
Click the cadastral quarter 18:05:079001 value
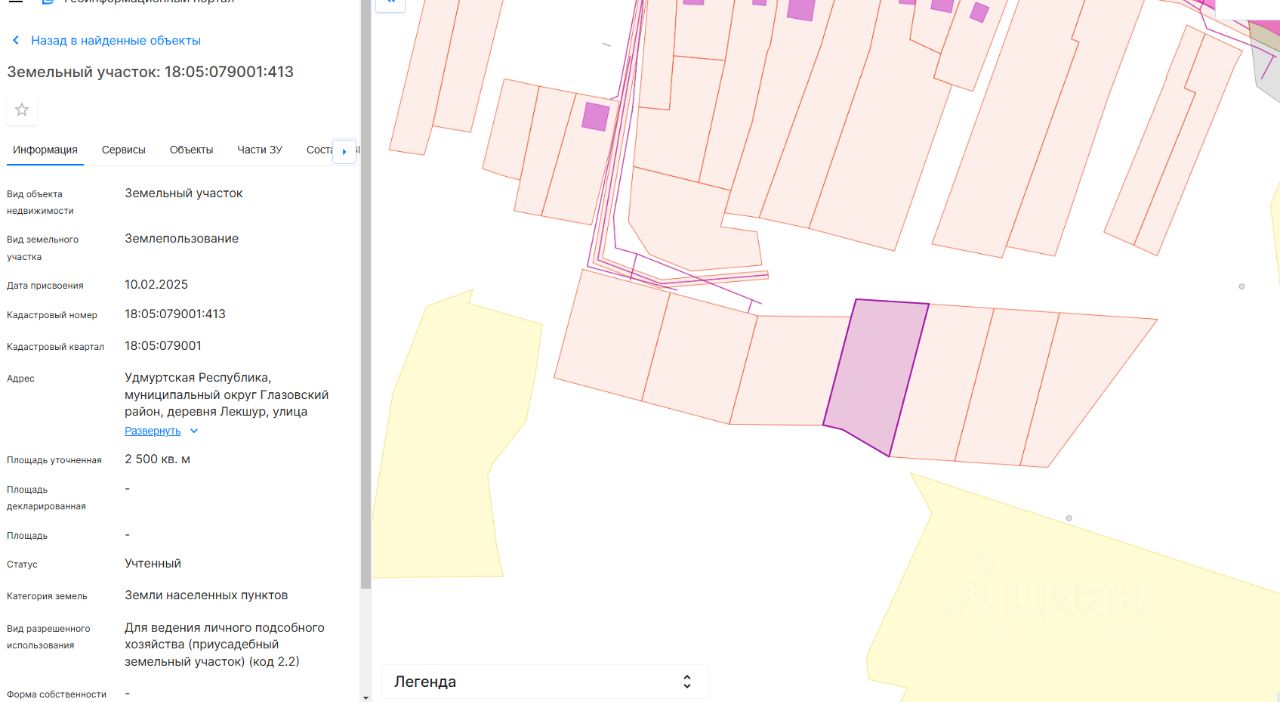[163, 346]
